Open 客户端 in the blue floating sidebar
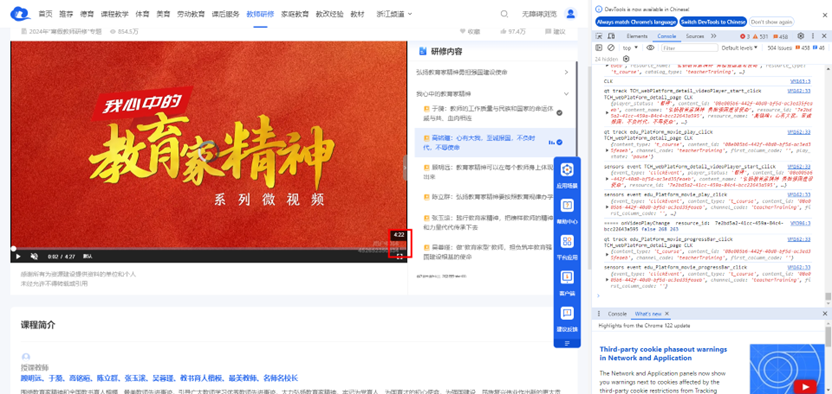Screen dimensions: 832x394 pos(567,283)
